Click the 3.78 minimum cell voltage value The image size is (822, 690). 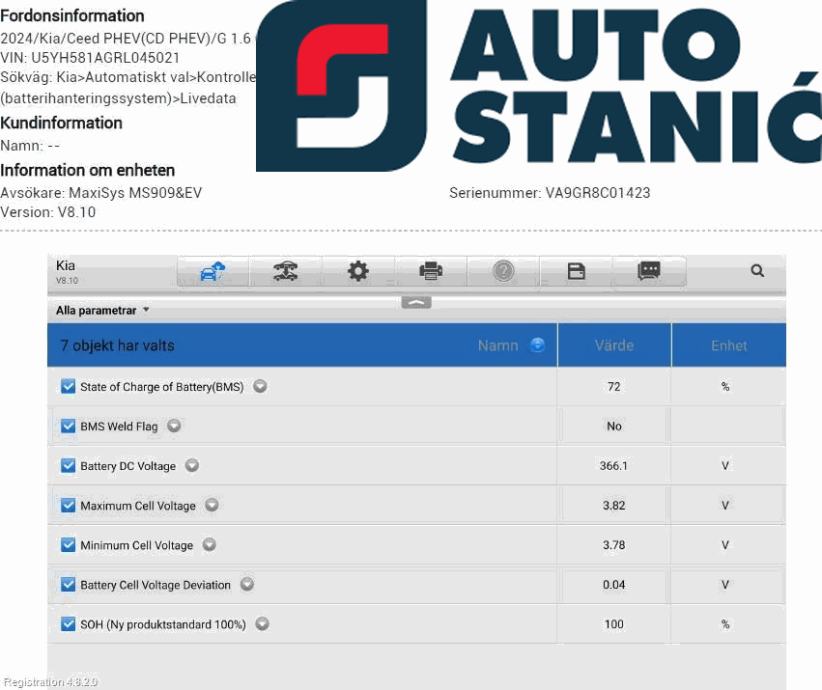click(x=614, y=545)
